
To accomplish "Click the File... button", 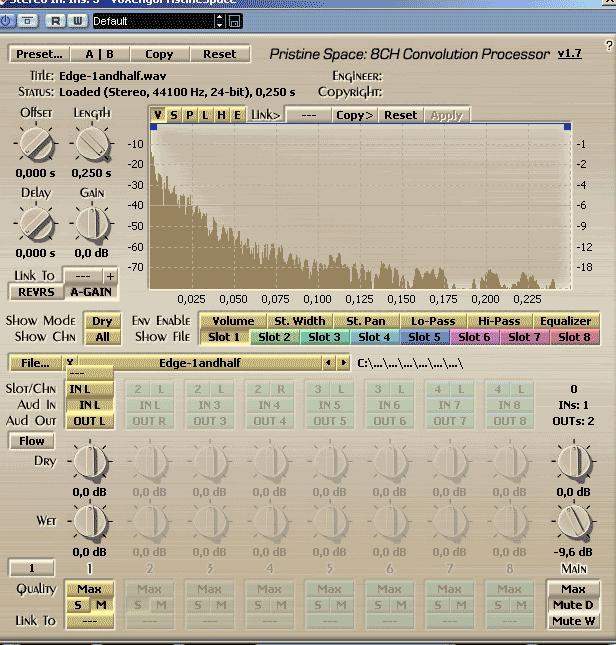I will [35, 363].
